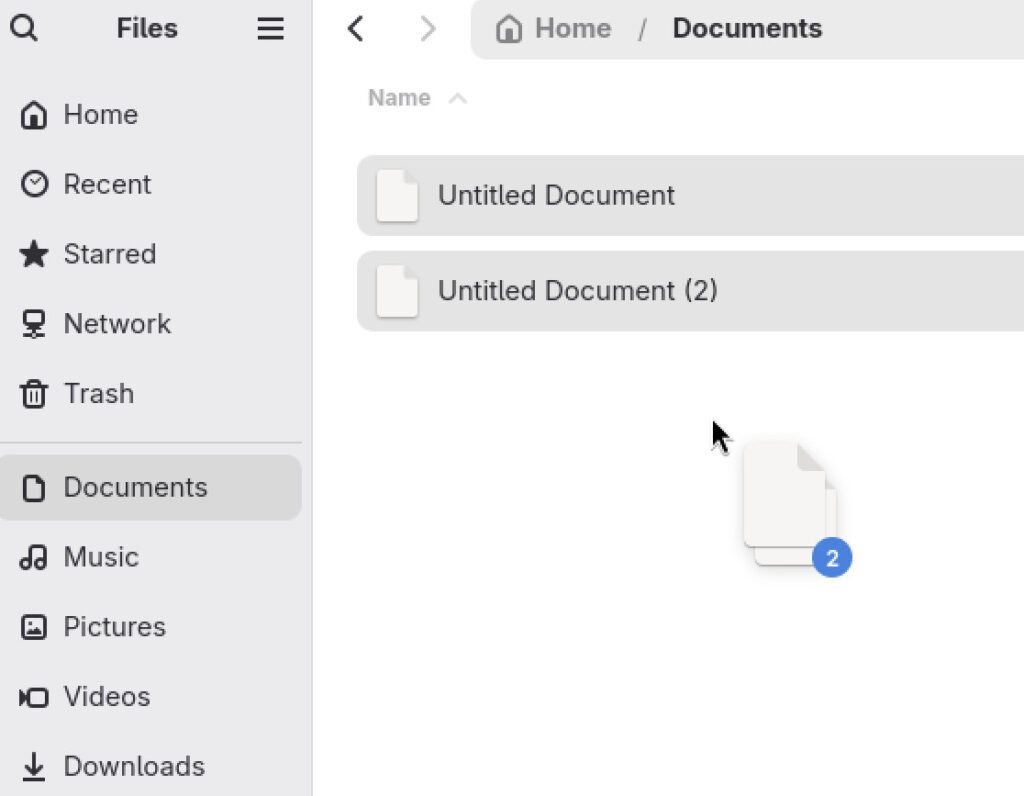Click the Videos camera icon
1024x796 pixels.
(x=34, y=697)
